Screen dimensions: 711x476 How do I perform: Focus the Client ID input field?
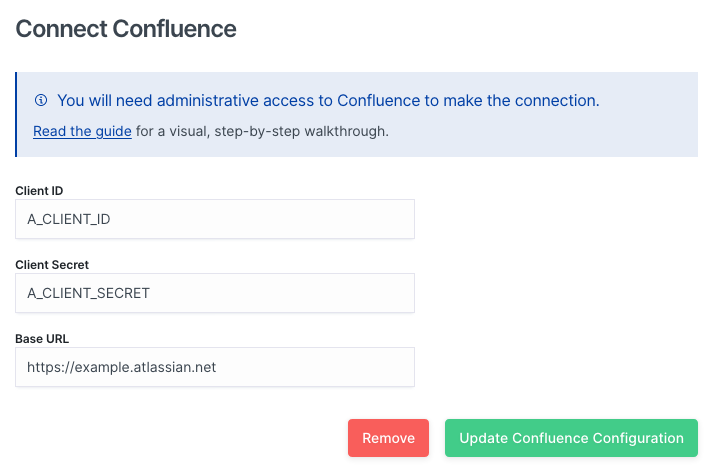215,219
